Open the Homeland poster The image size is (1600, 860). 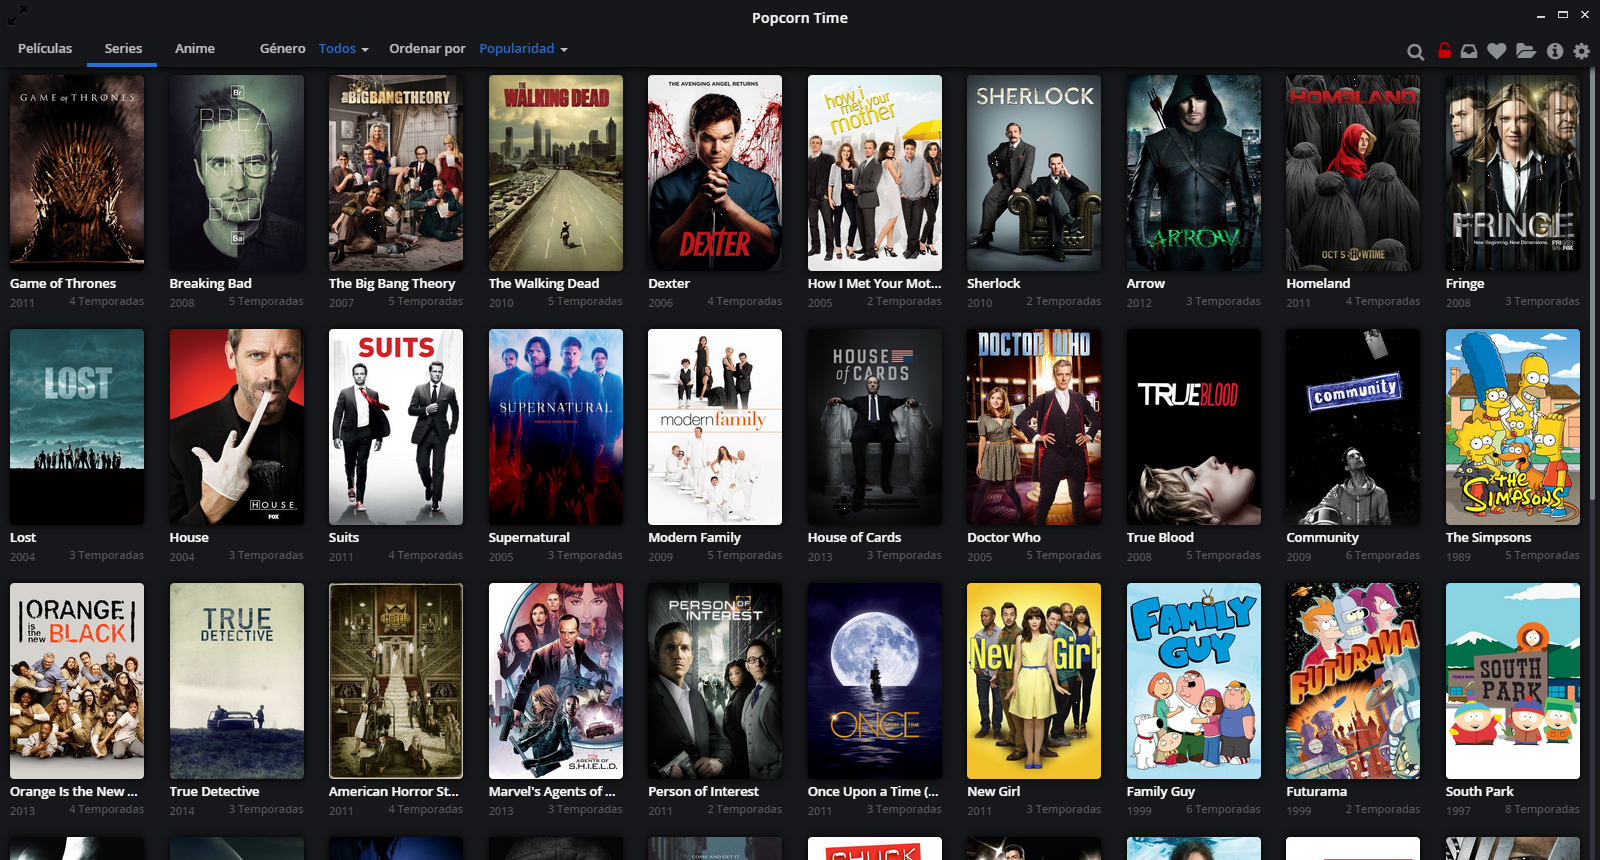1353,173
